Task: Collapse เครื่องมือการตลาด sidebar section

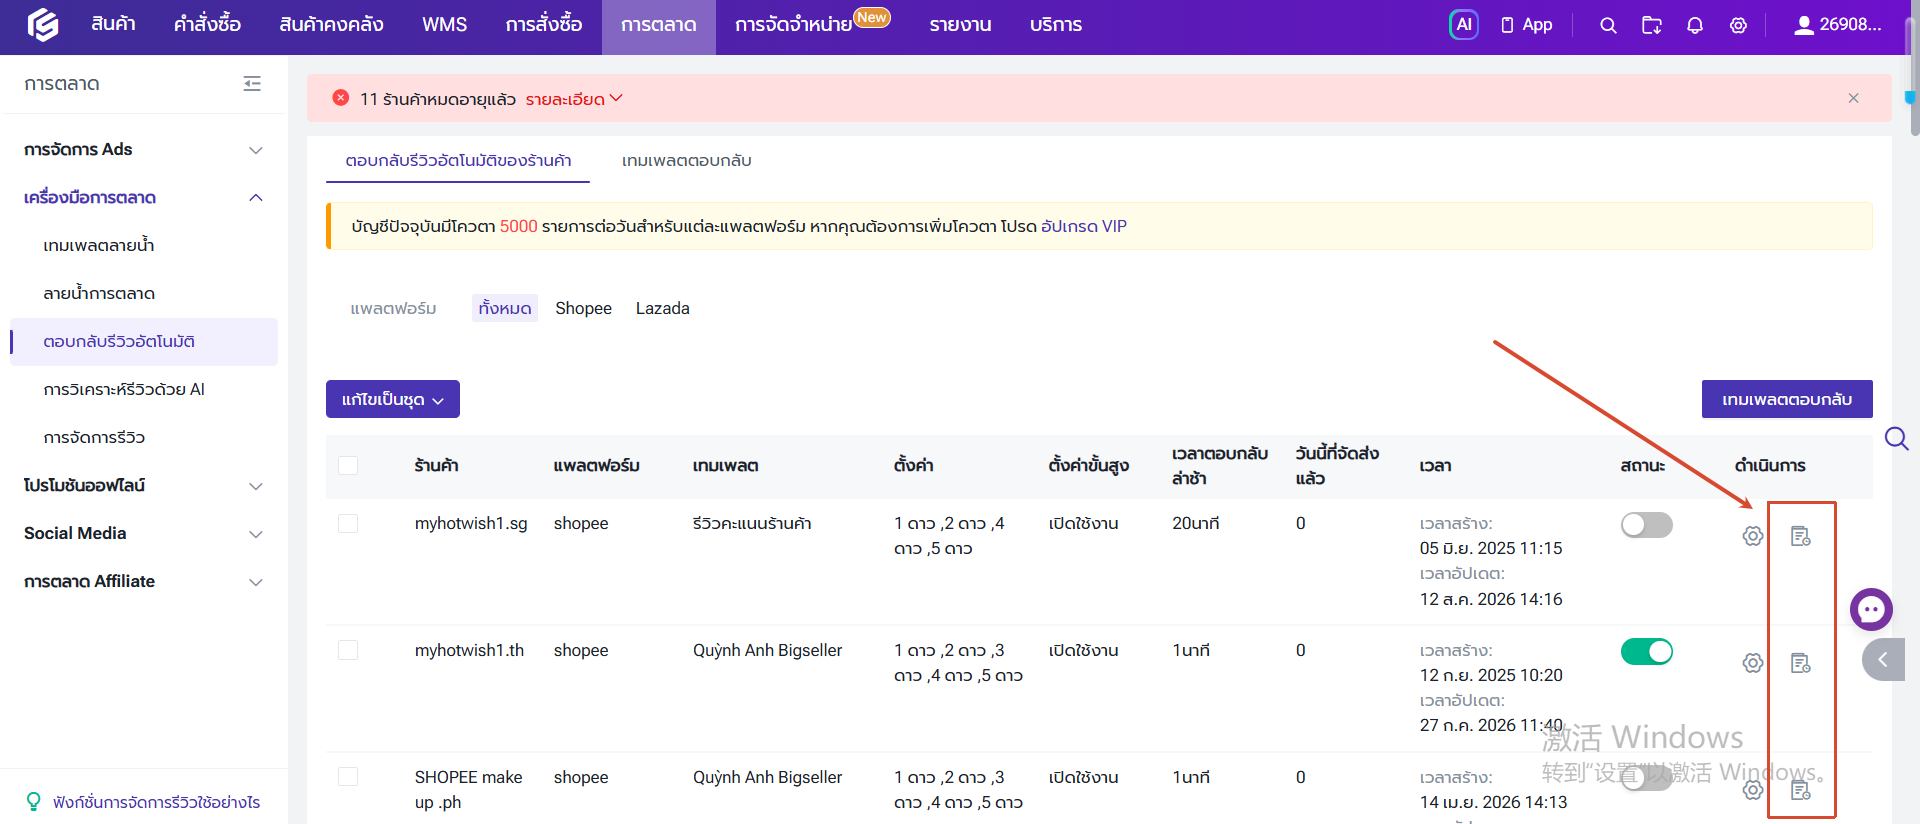Action: 144,198
